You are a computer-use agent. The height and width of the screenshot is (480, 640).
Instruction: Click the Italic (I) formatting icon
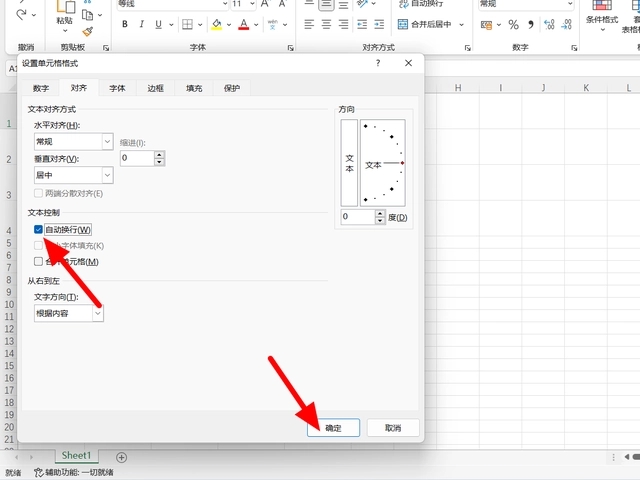coord(142,24)
